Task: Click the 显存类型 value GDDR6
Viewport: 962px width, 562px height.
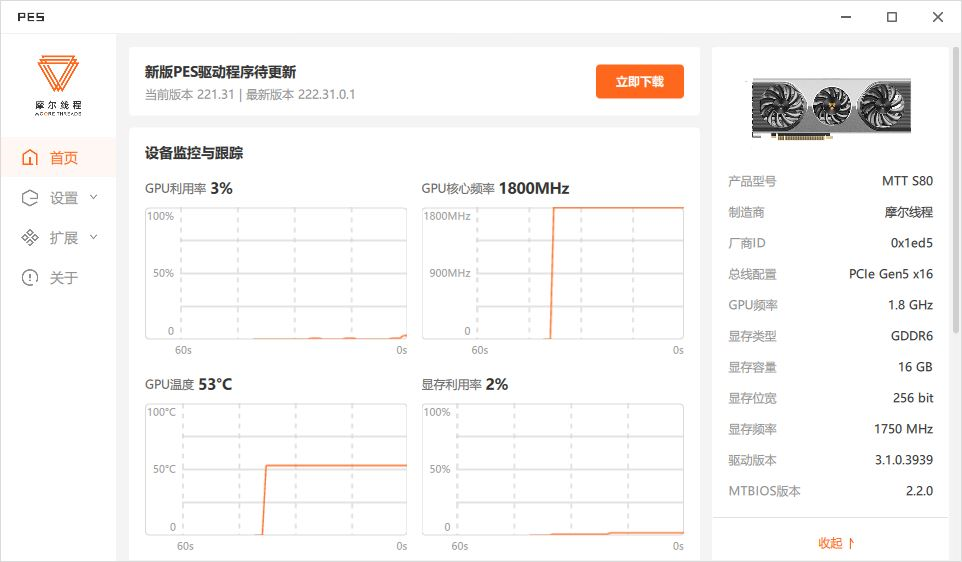Action: (912, 336)
